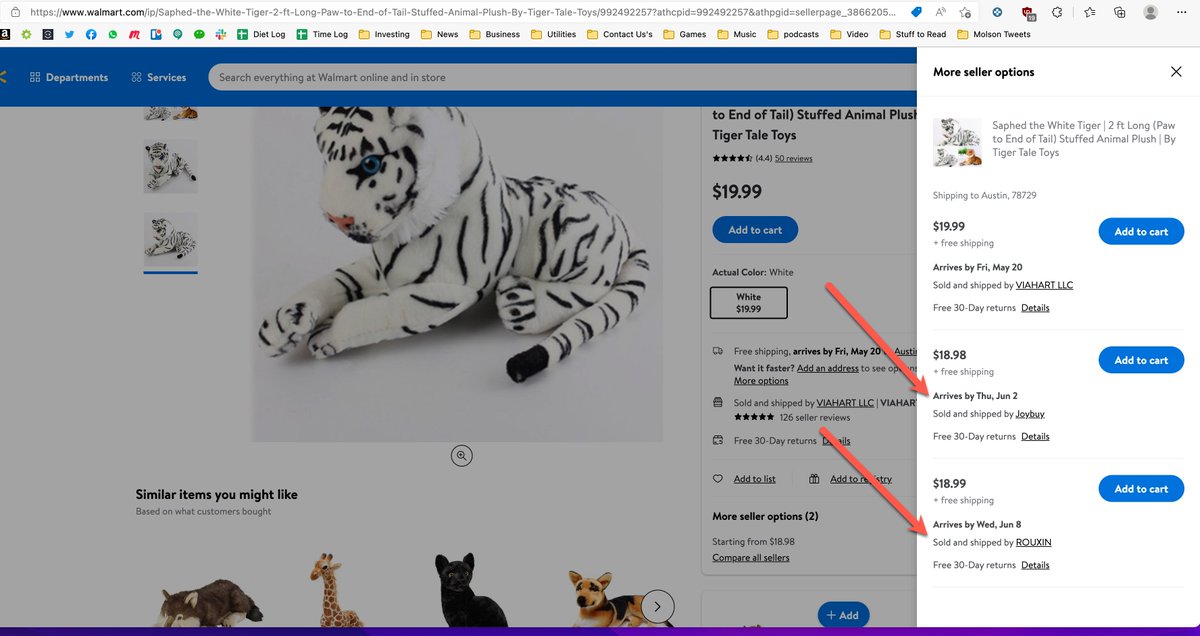The image size is (1200, 636).
Task: Open the product thumbnail in seller panel
Action: [957, 142]
